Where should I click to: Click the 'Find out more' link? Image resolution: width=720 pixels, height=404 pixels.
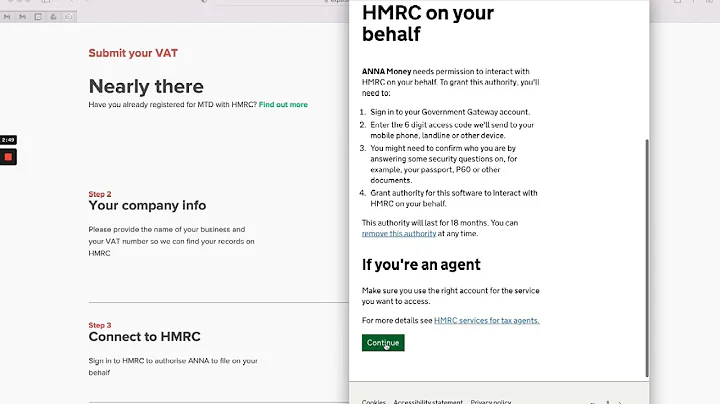283,105
